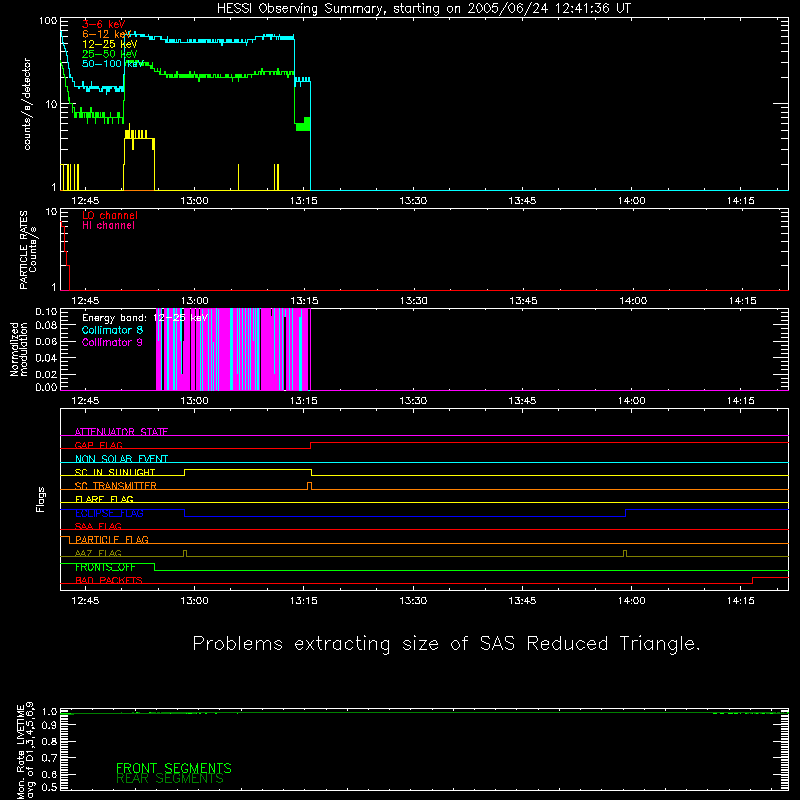Click the '100' y-axis value on the count-rate plot
This screenshot has width=800, height=800.
click(x=47, y=21)
